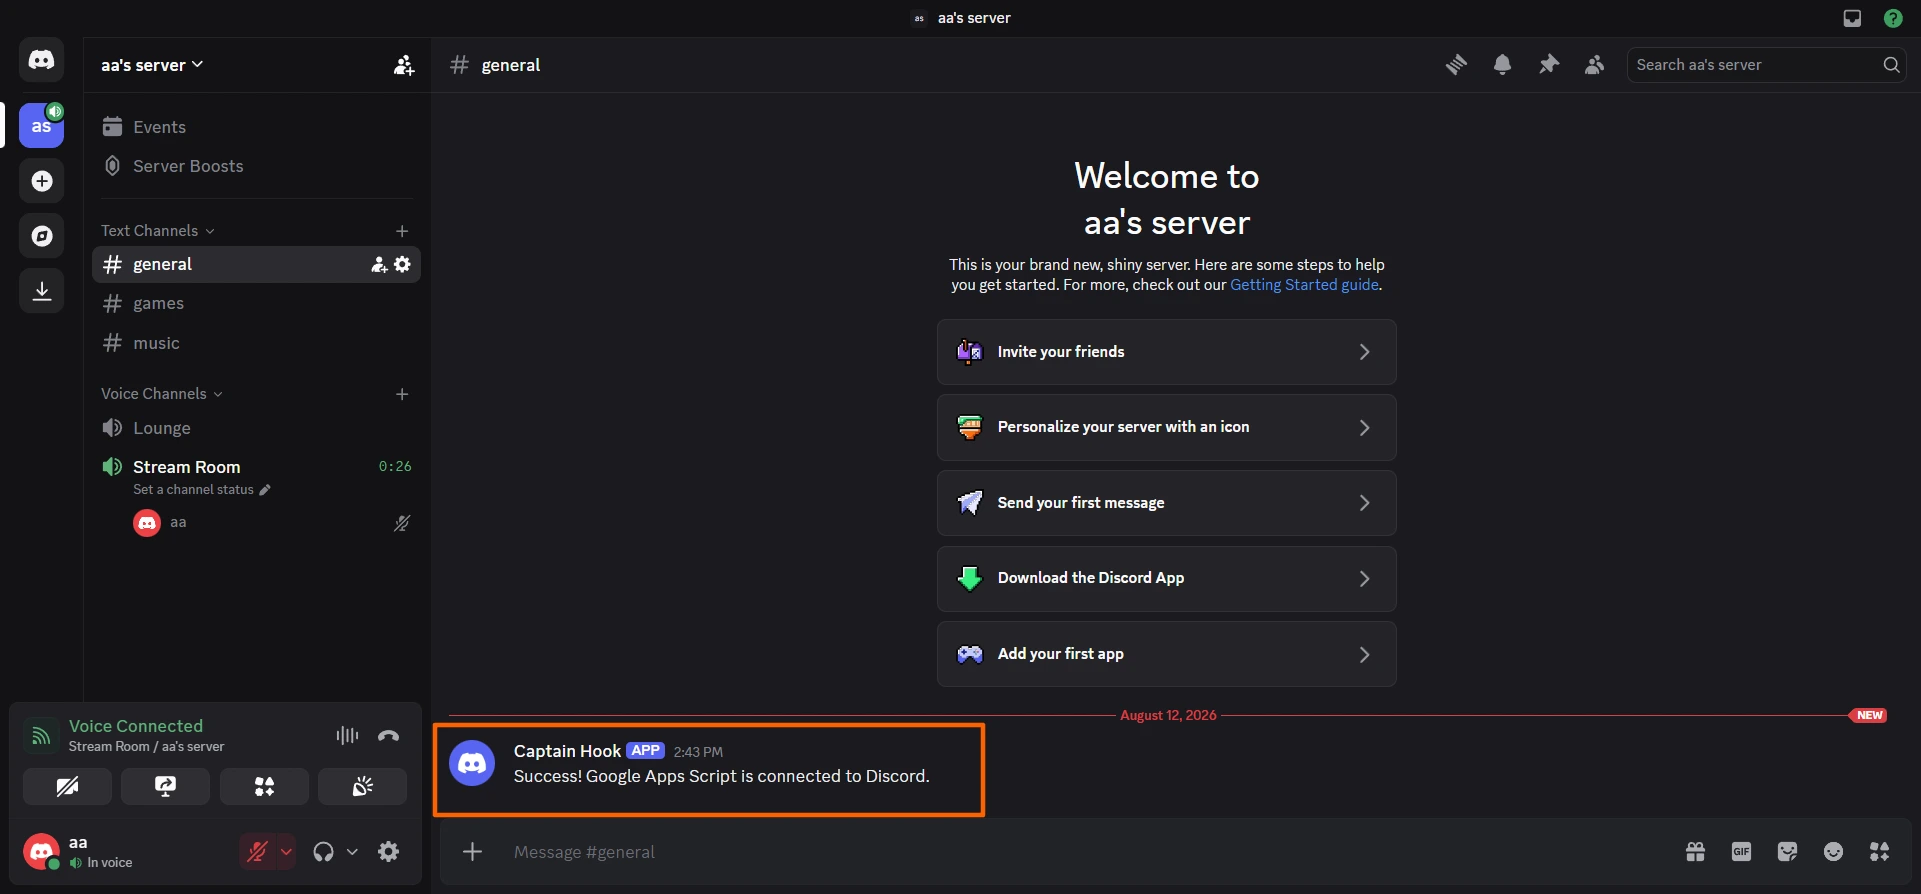Open aa's server dropdown menu

(152, 65)
